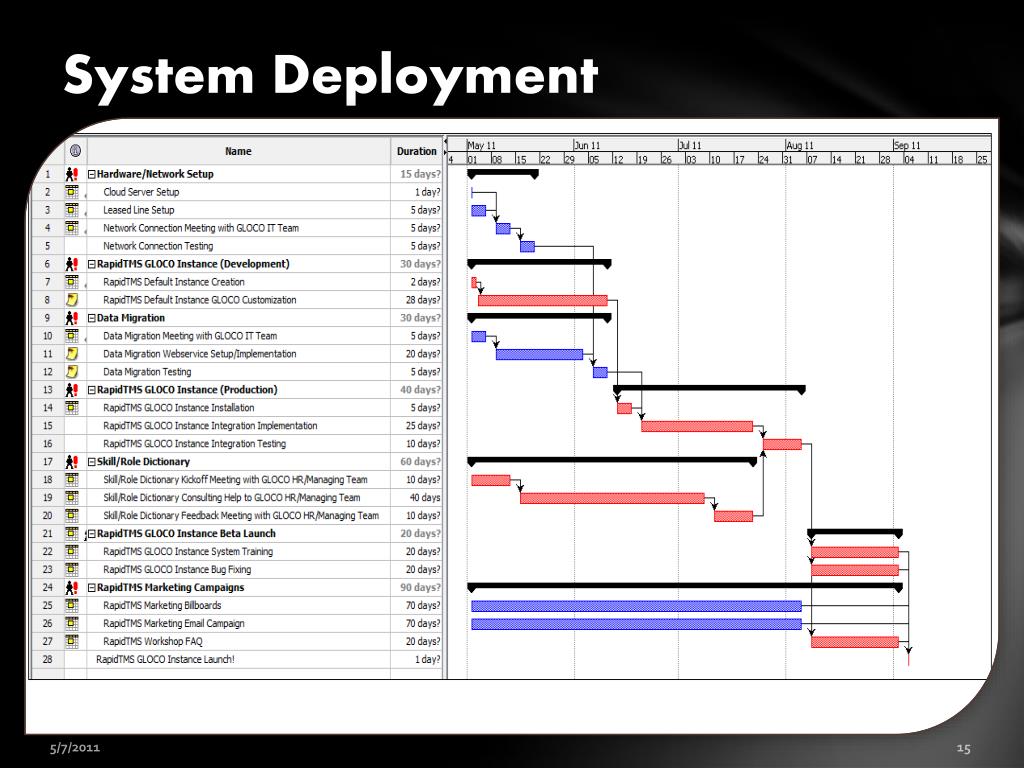This screenshot has height=768, width=1024.
Task: Click the person icon on Instance (Production) row
Action: (72, 390)
